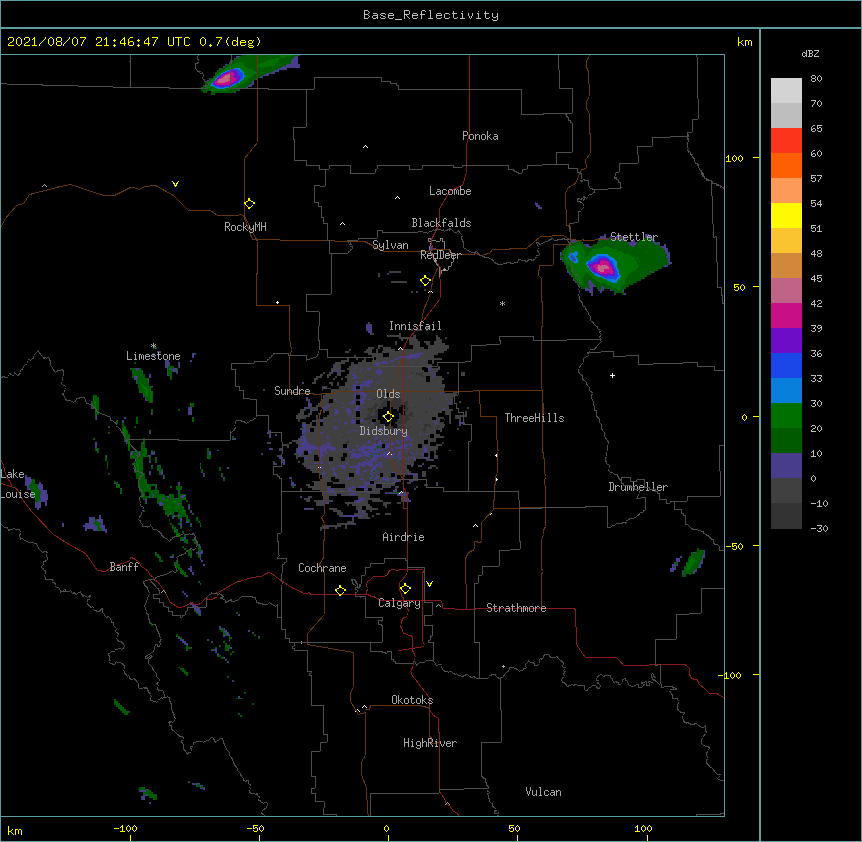
Task: Click the red 65 dBZ legend swatch
Action: pos(786,141)
